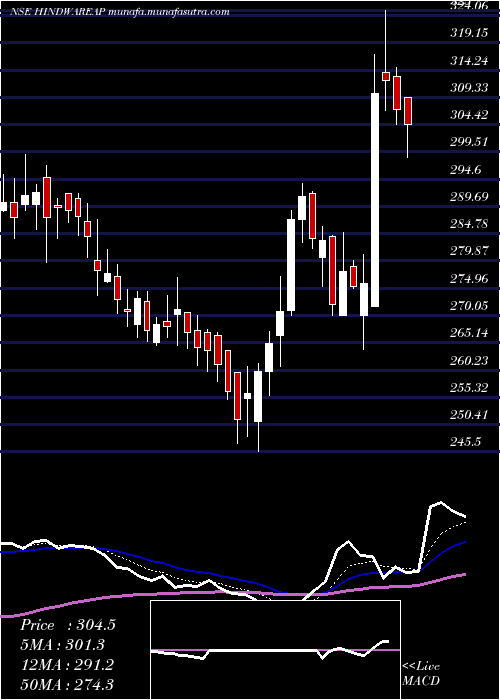Click the last red candlestick on the chart

[x=408, y=111]
